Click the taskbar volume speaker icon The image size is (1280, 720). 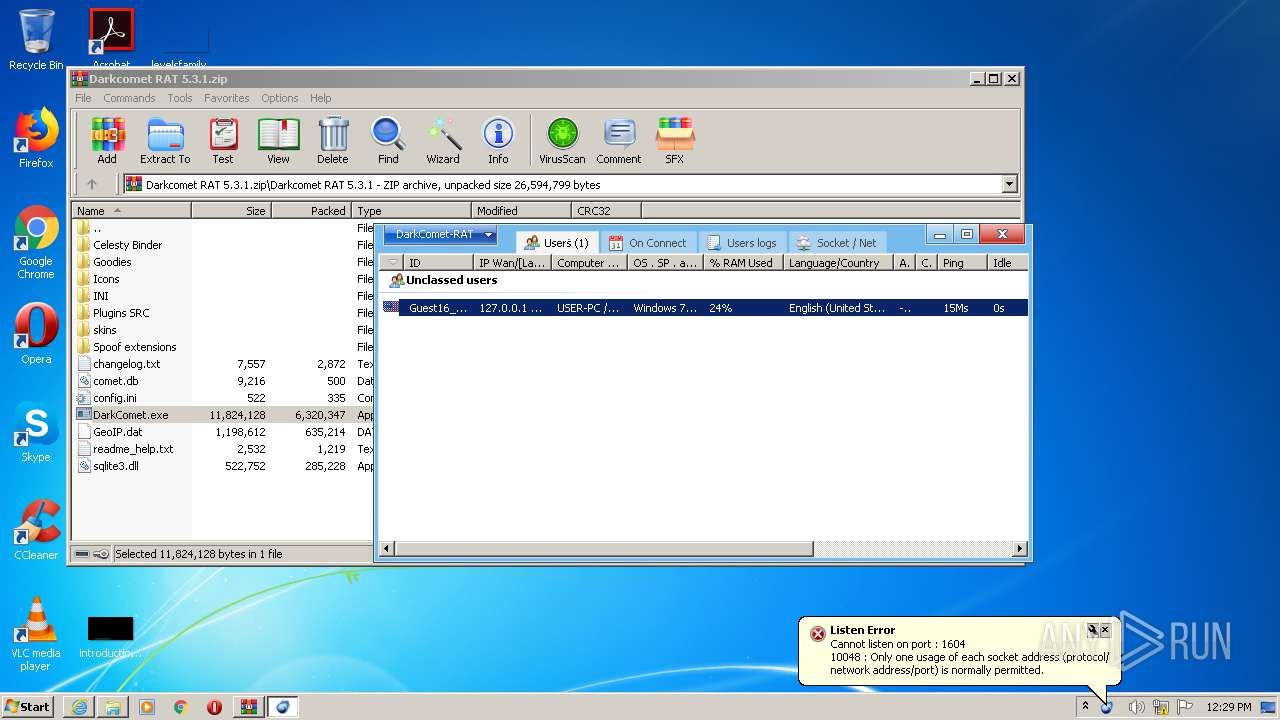(x=1136, y=707)
